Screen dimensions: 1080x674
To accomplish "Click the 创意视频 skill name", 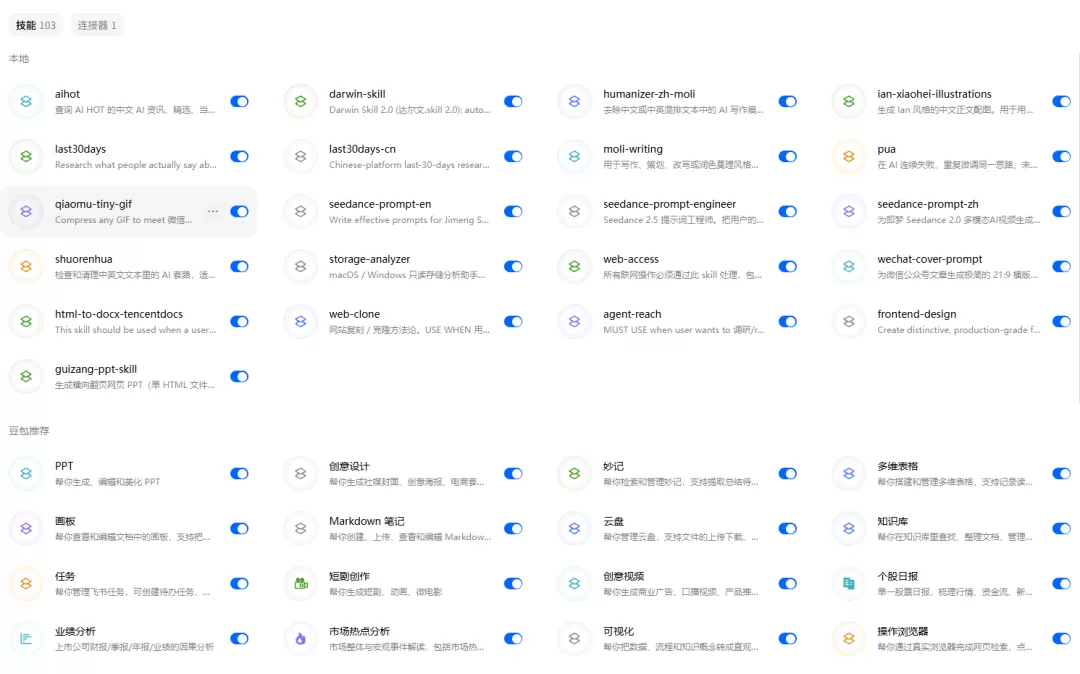I will click(623, 576).
